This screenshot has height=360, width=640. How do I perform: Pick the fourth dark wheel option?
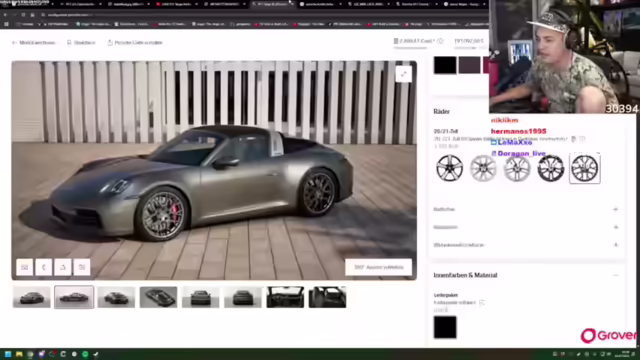(x=550, y=168)
